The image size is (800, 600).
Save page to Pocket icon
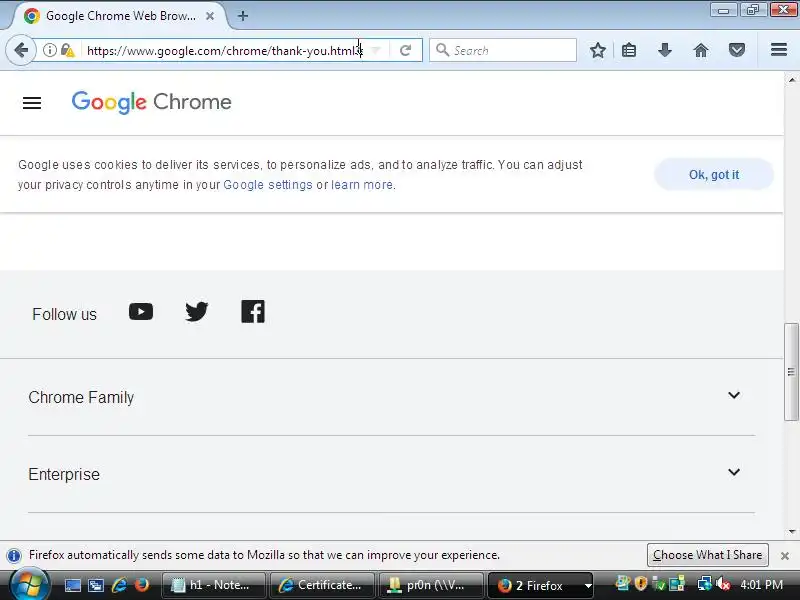[736, 50]
